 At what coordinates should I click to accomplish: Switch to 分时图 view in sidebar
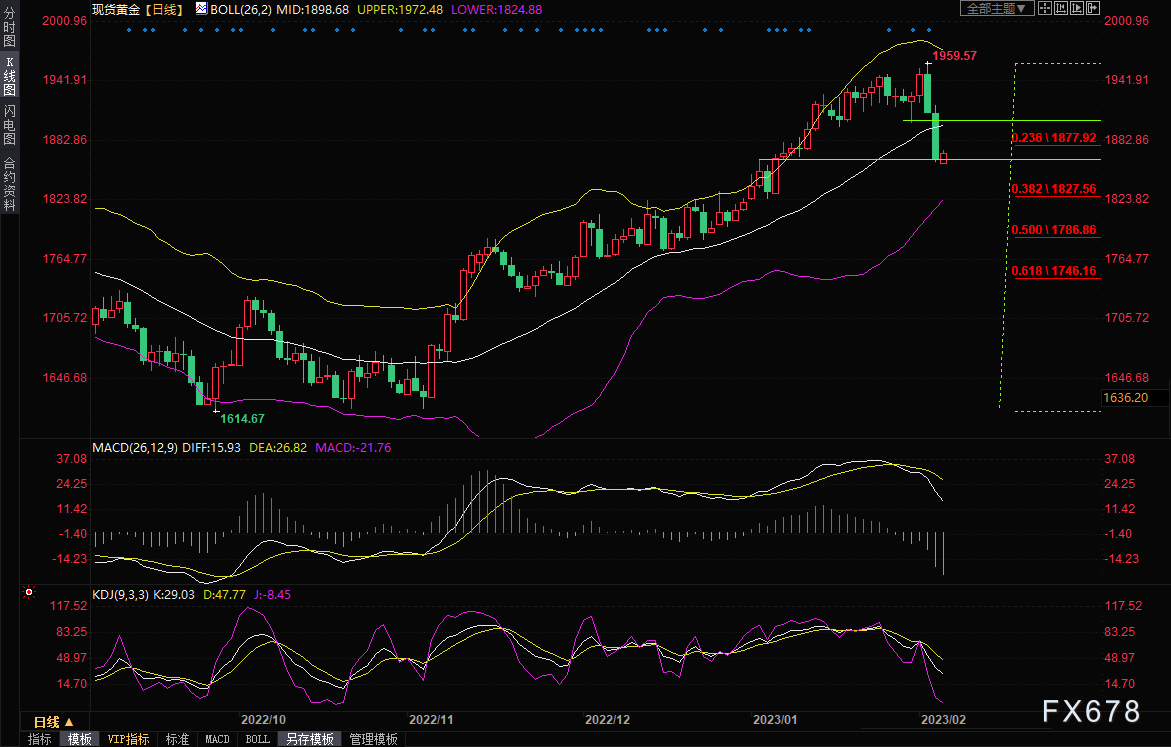9,28
